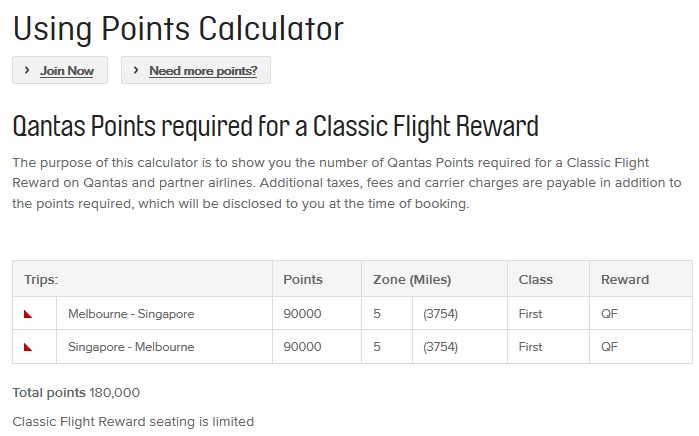Click First class cell for Melbourne - Singapore
699x436 pixels.
pos(530,314)
